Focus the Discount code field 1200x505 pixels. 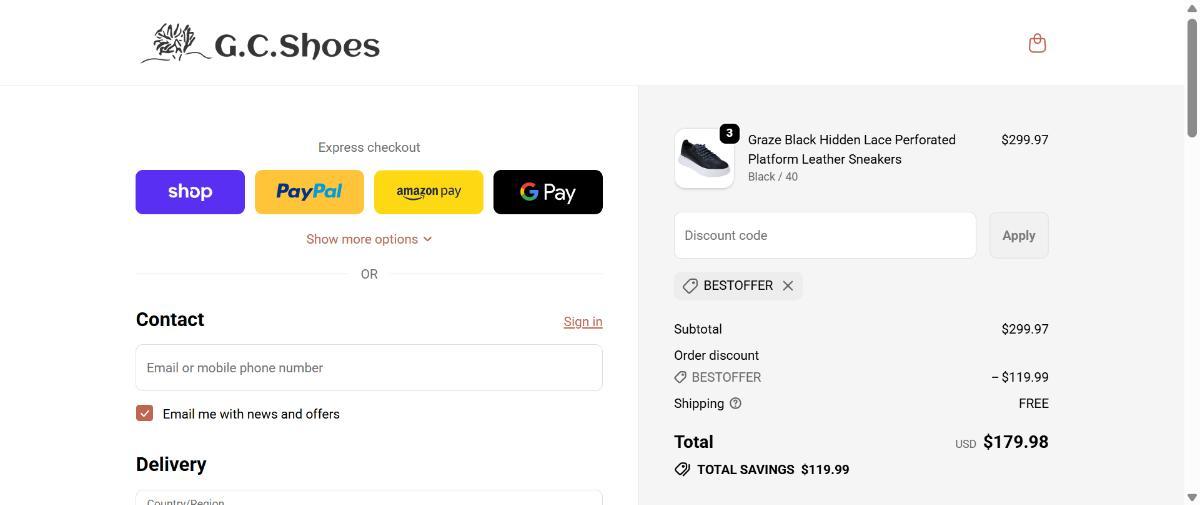tap(825, 235)
